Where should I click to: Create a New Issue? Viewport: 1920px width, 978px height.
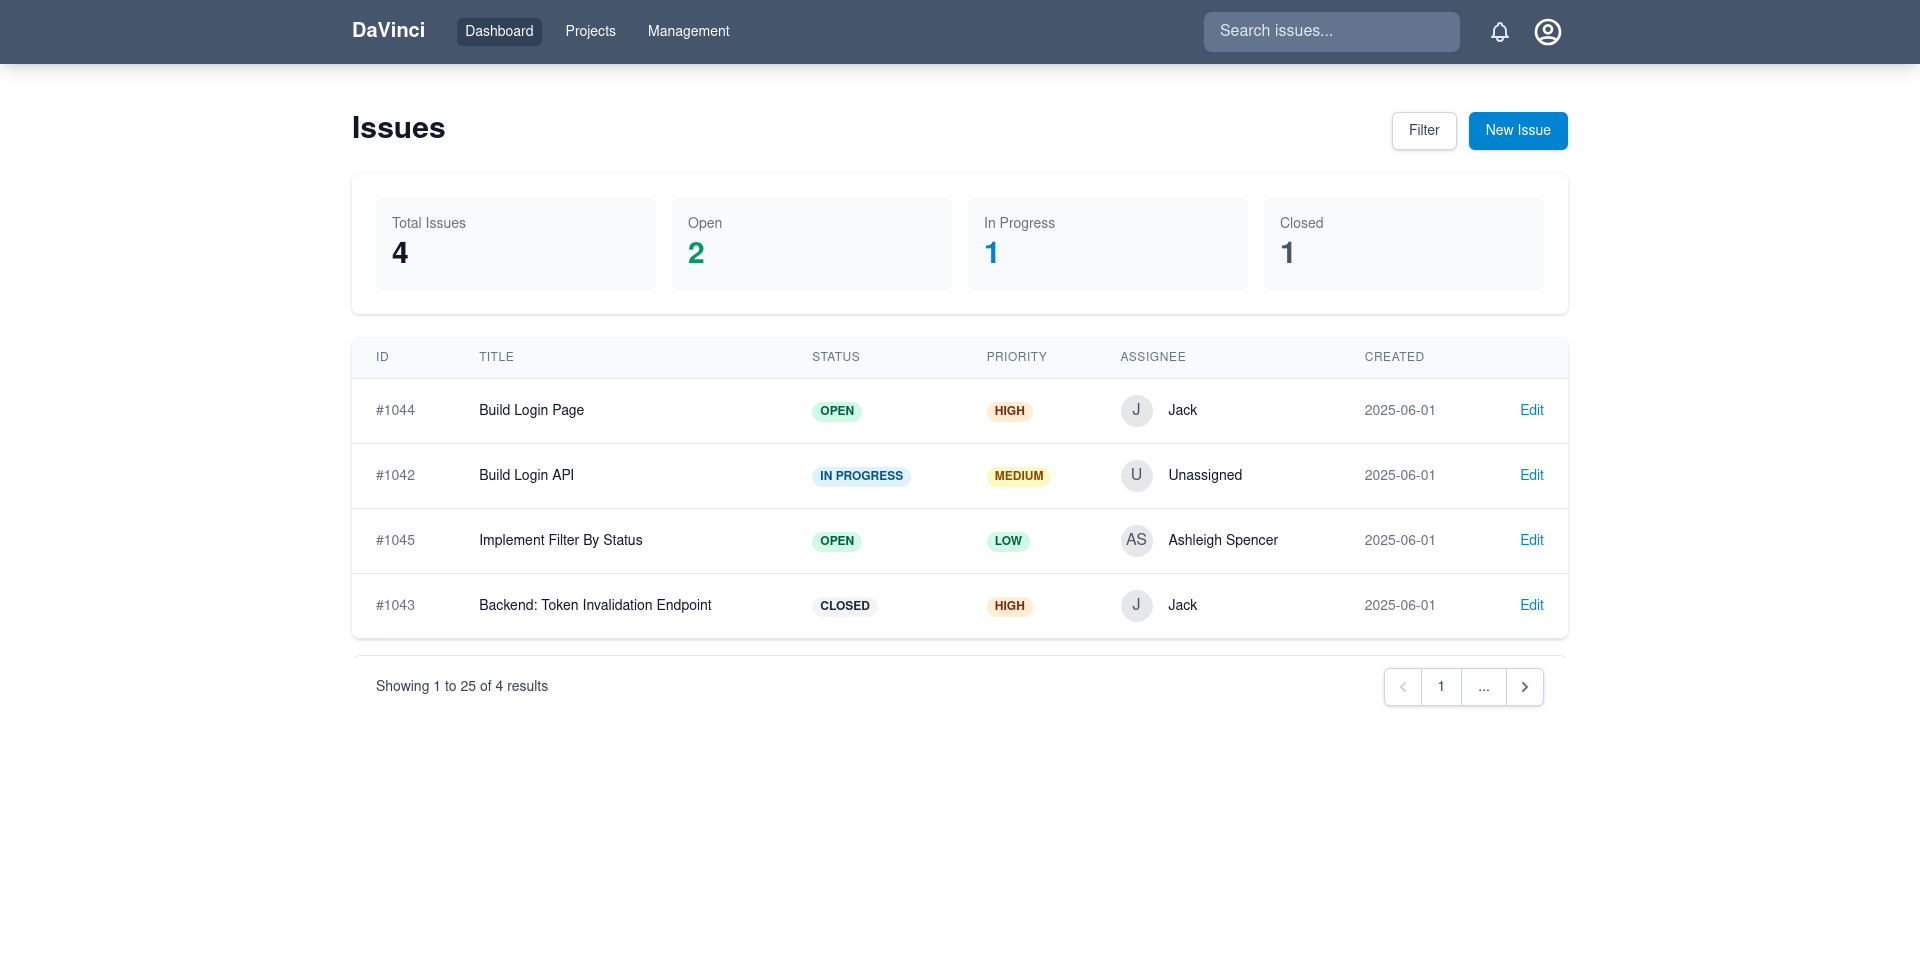pos(1517,131)
